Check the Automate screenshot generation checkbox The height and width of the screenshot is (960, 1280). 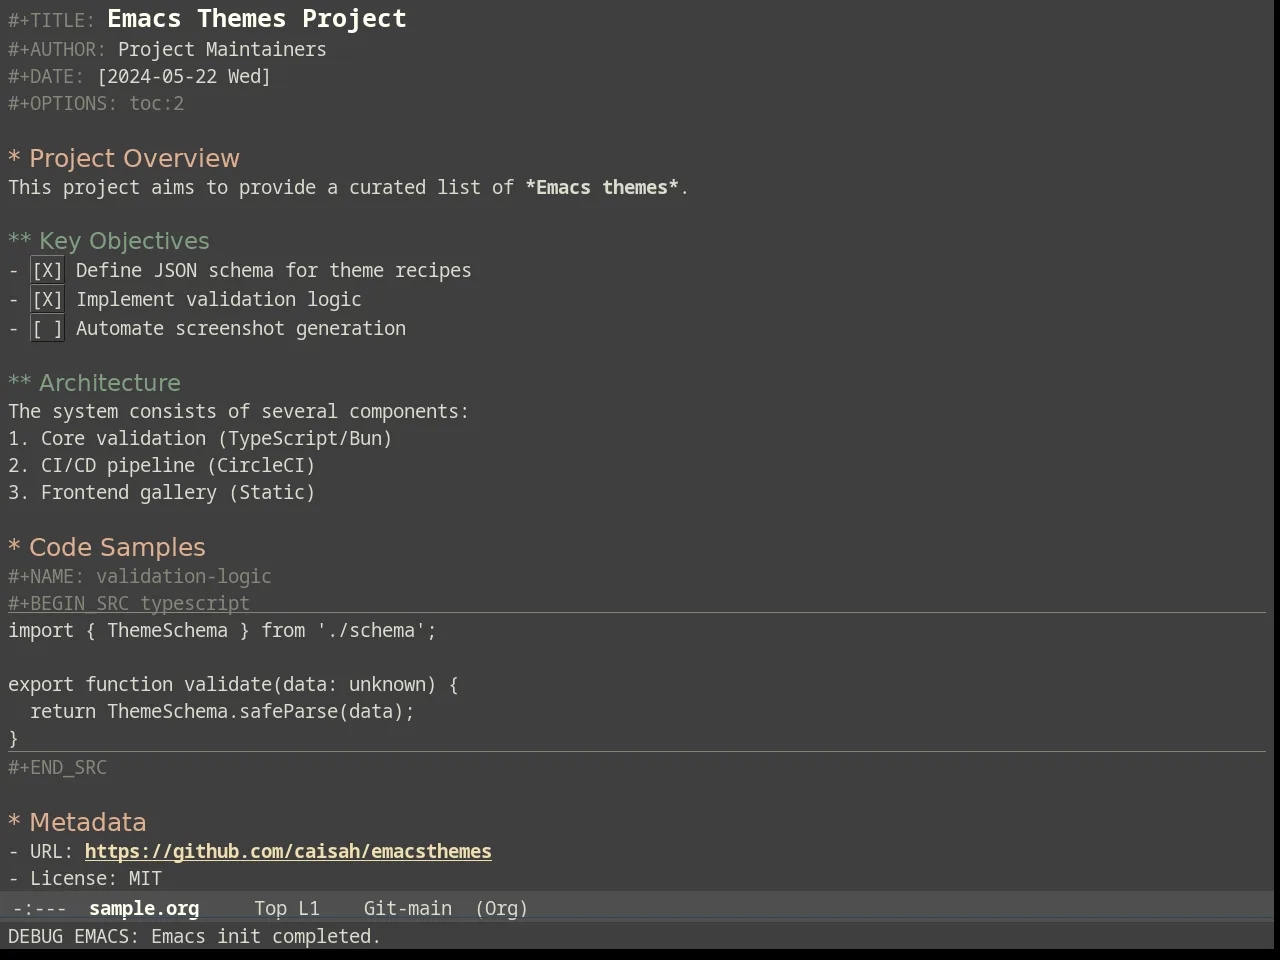[47, 328]
